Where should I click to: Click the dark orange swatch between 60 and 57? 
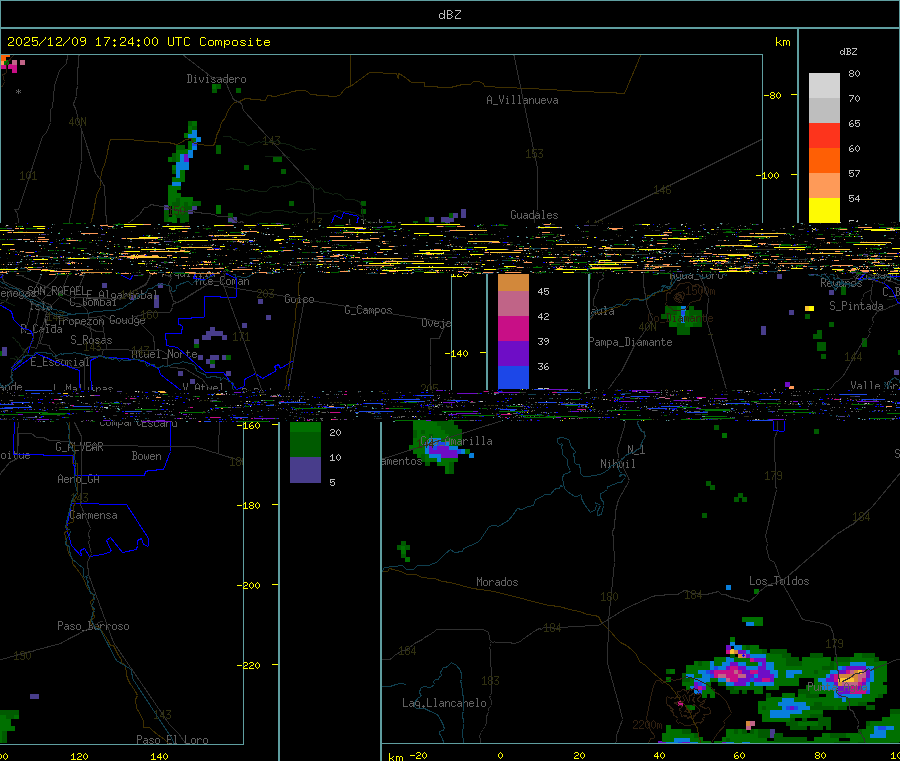[x=824, y=160]
